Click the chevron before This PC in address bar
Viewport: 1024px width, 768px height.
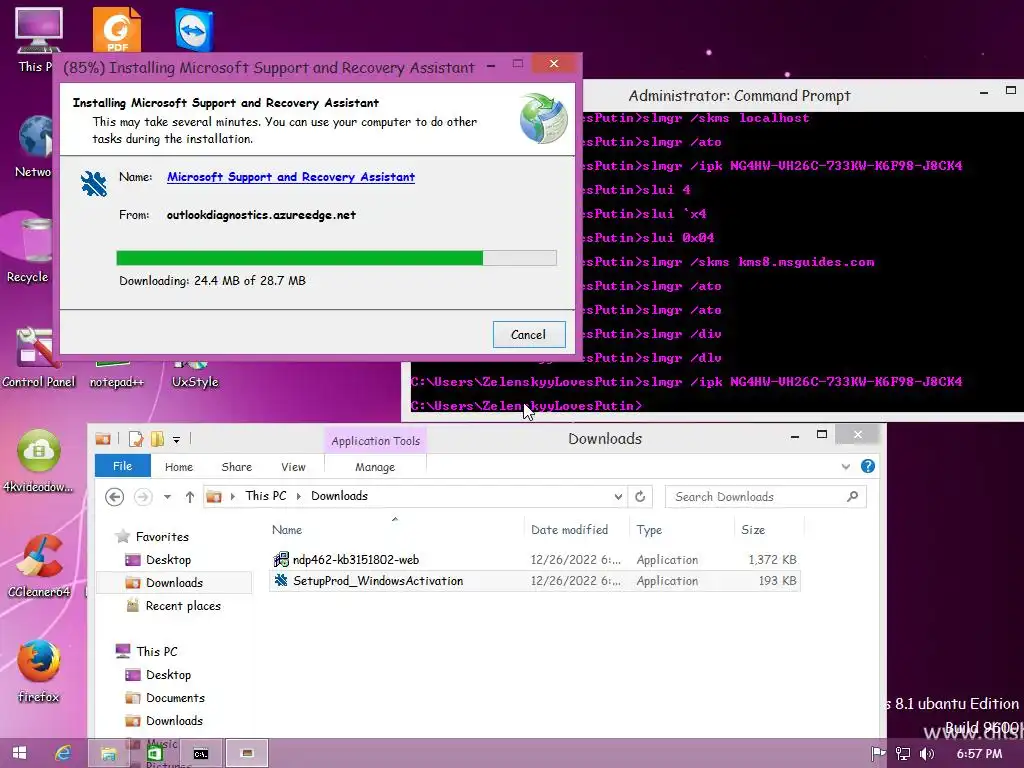point(232,496)
